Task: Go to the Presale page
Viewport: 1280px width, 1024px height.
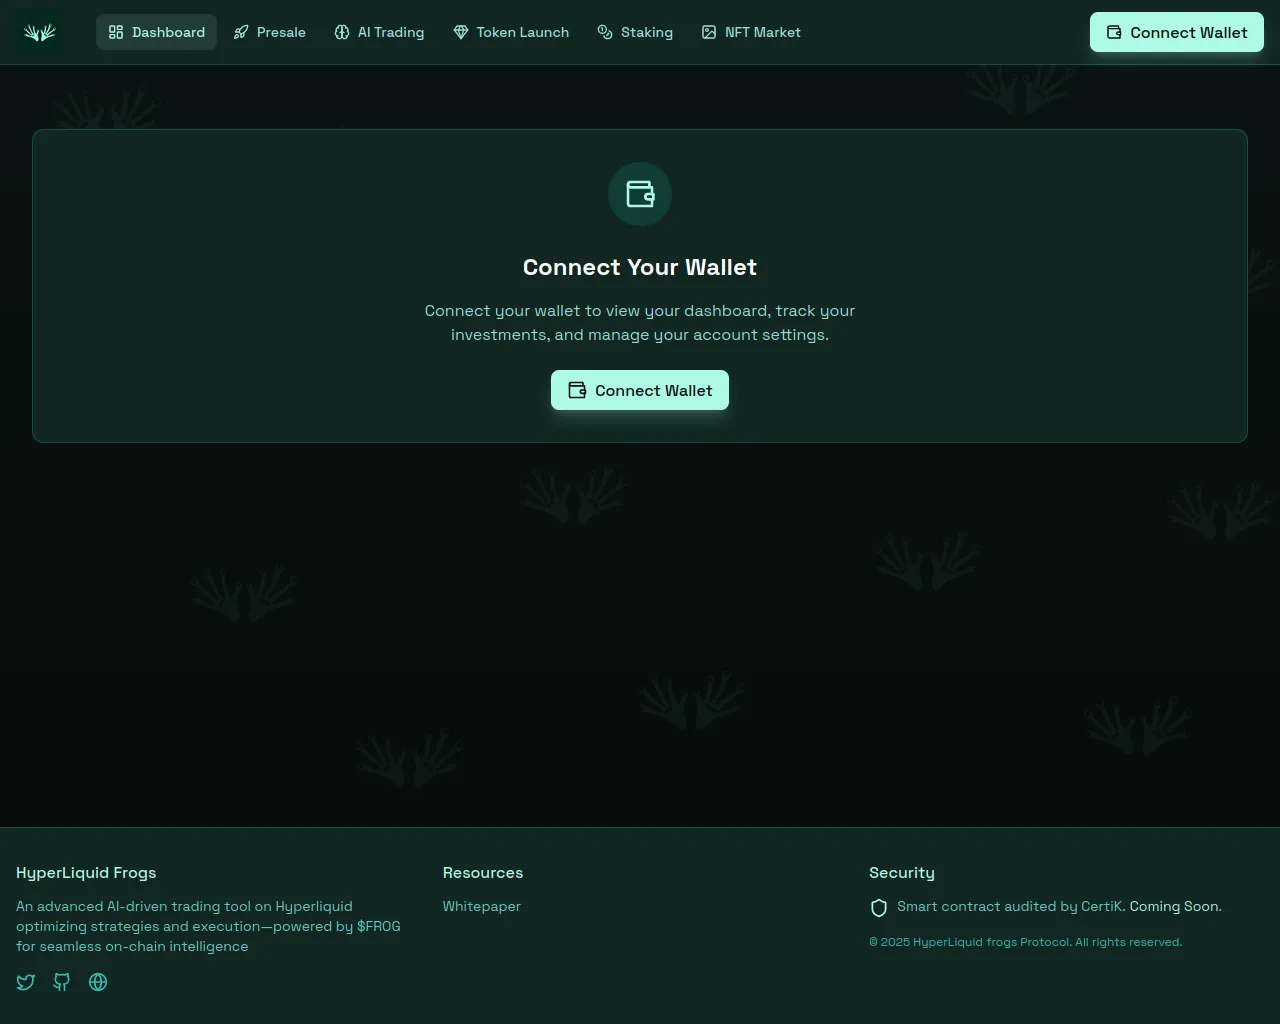Action: pos(269,32)
